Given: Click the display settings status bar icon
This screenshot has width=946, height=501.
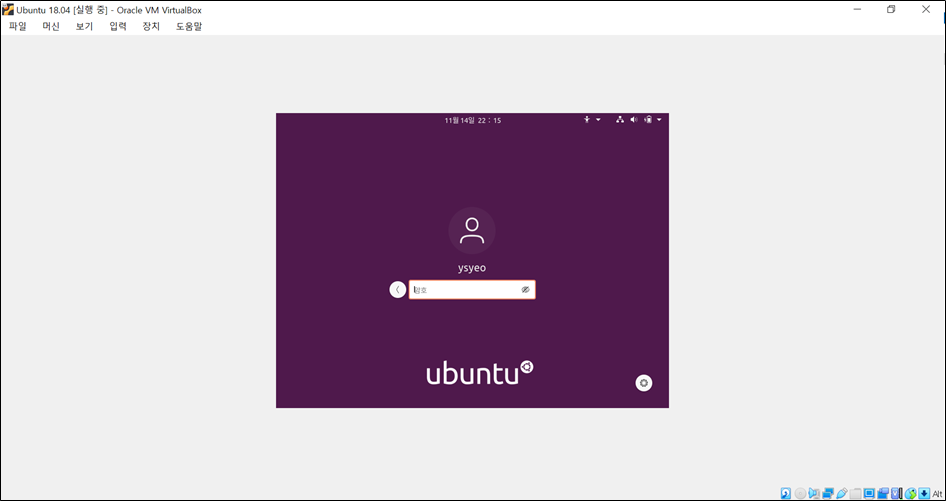Looking at the screenshot, I should tap(869, 493).
